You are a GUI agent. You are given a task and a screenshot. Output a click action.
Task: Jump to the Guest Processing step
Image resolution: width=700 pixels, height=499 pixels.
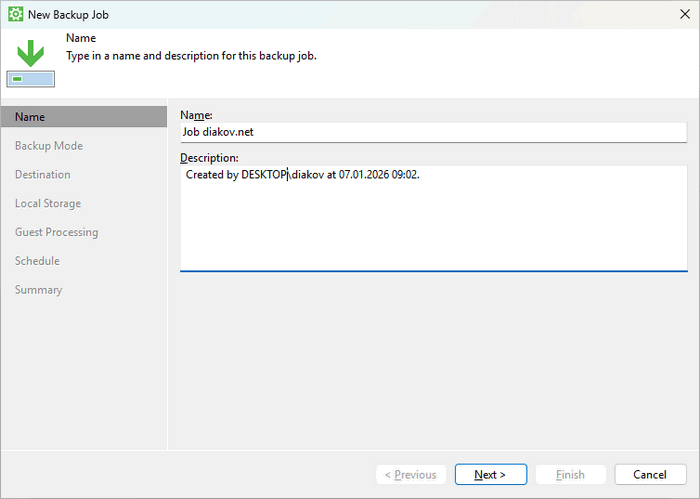[56, 233]
